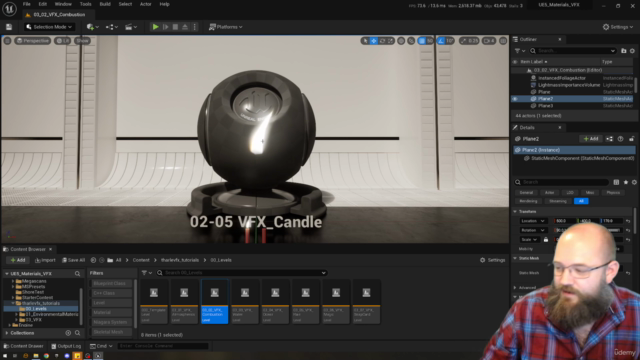Open the Cinematics clapperboard dropdown
Screen dimensions: 640x360
pyautogui.click(x=131, y=27)
